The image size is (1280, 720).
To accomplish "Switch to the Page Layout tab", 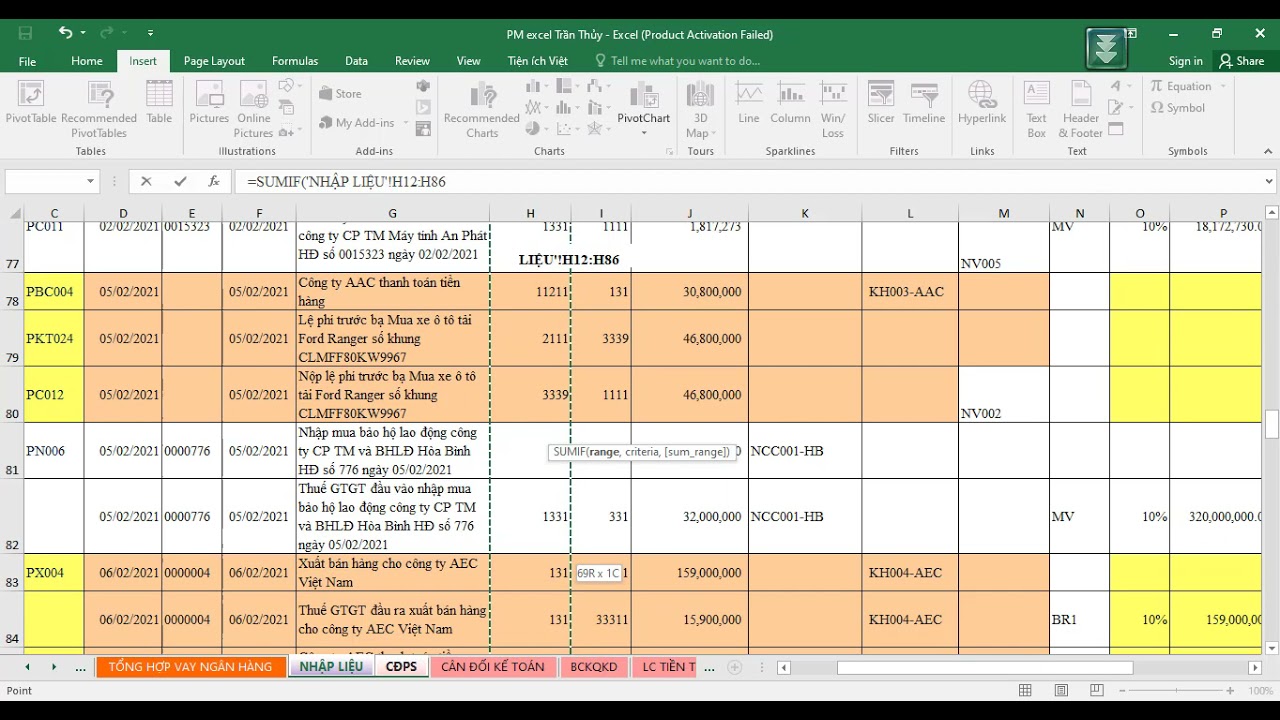I will coord(214,61).
